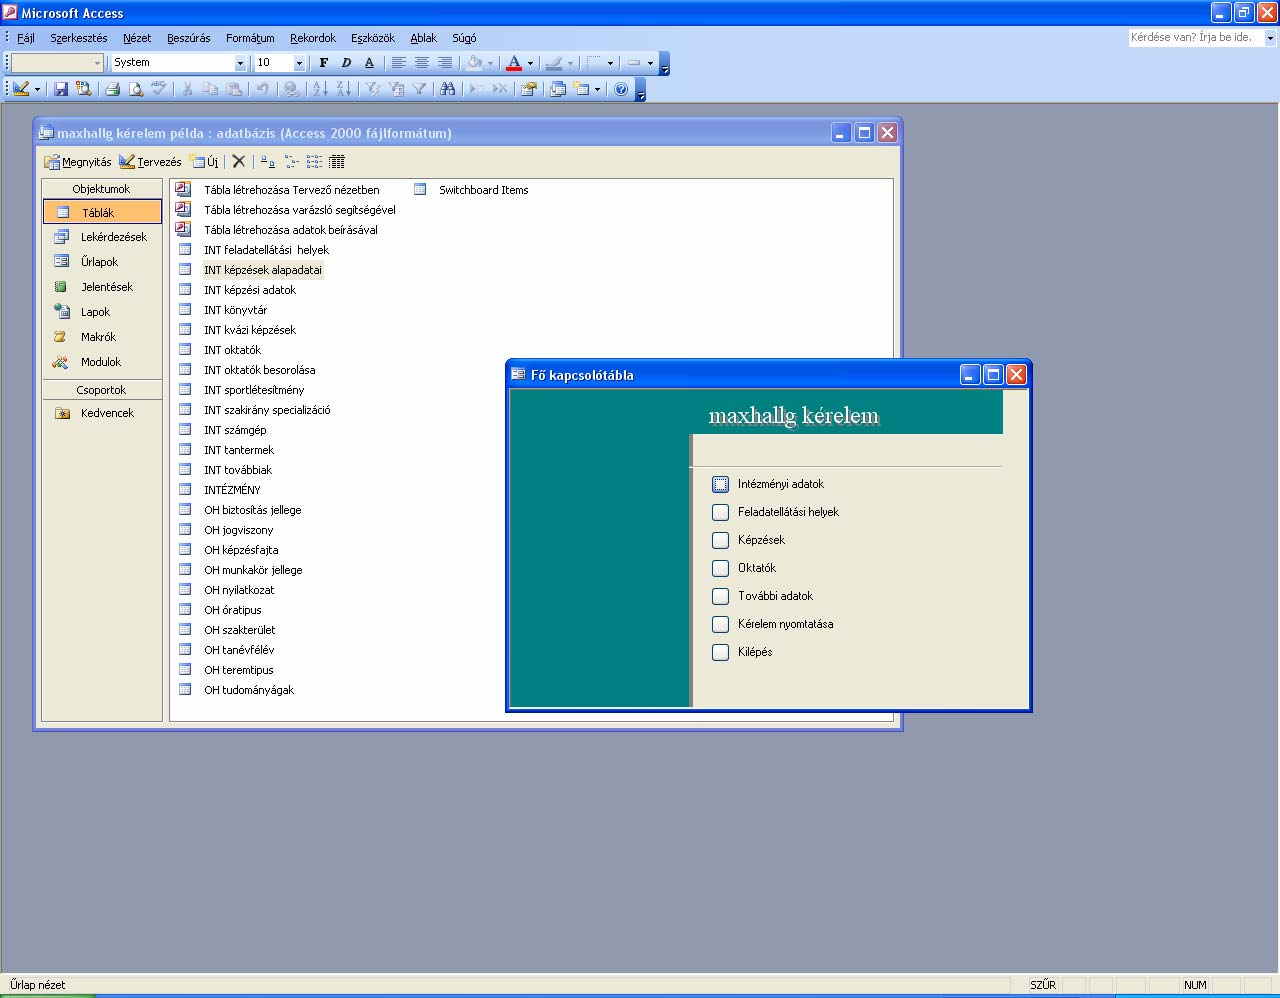Click the fill color bucket swatch
The width and height of the screenshot is (1280, 998).
[474, 63]
